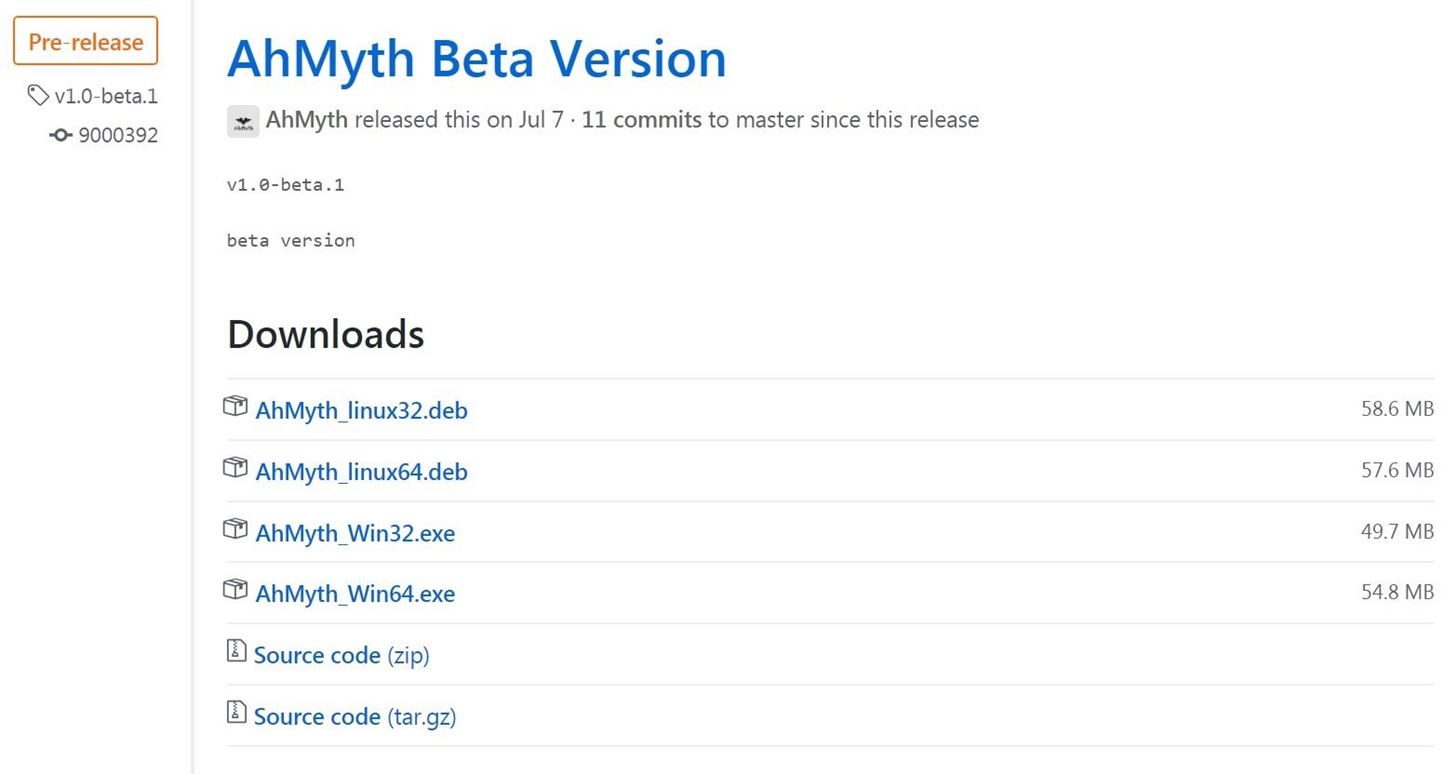Click the 49.7 MB file size text
The image size is (1456, 774).
(x=1397, y=531)
